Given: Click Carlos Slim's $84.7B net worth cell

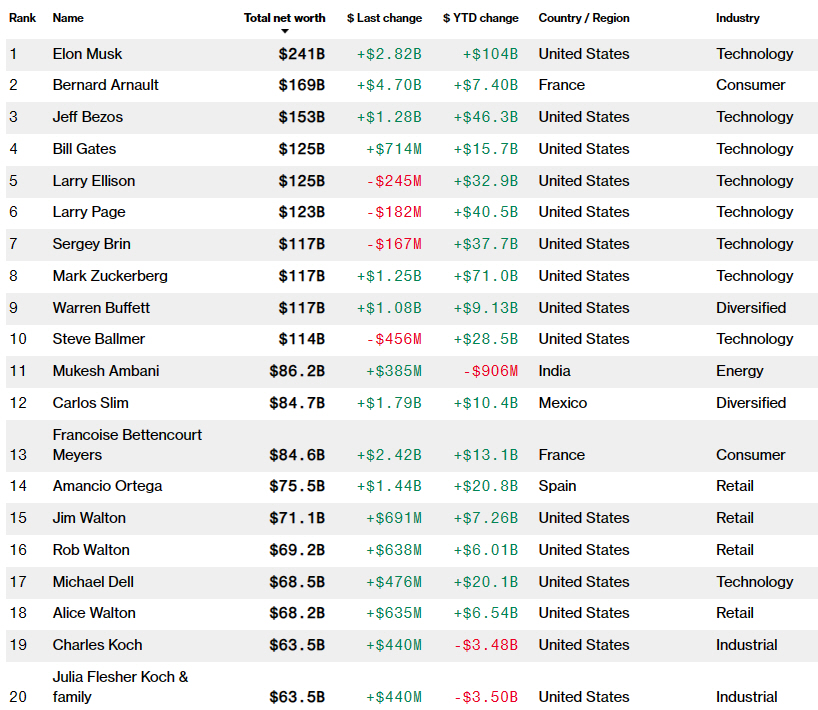Looking at the screenshot, I should point(297,403).
